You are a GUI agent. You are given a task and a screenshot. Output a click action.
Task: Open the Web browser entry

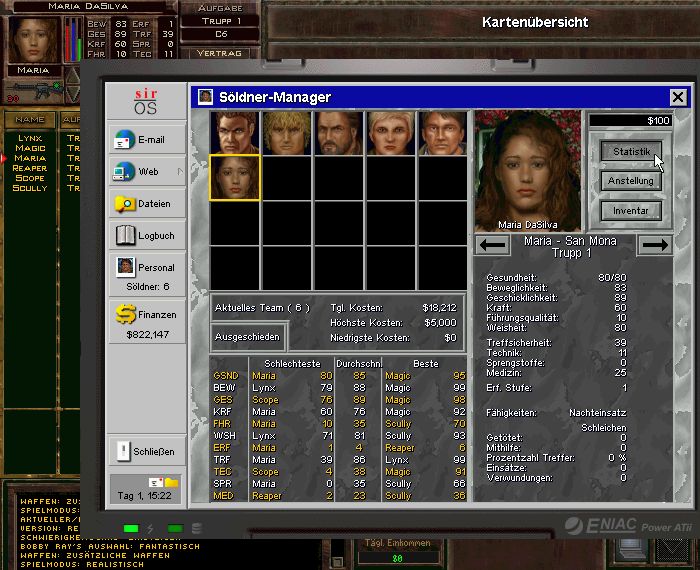point(147,171)
